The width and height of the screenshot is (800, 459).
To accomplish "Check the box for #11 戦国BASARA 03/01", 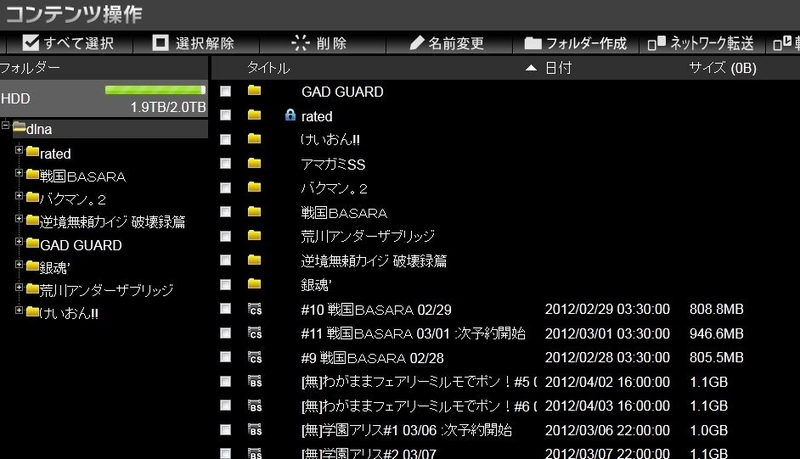I will (225, 333).
